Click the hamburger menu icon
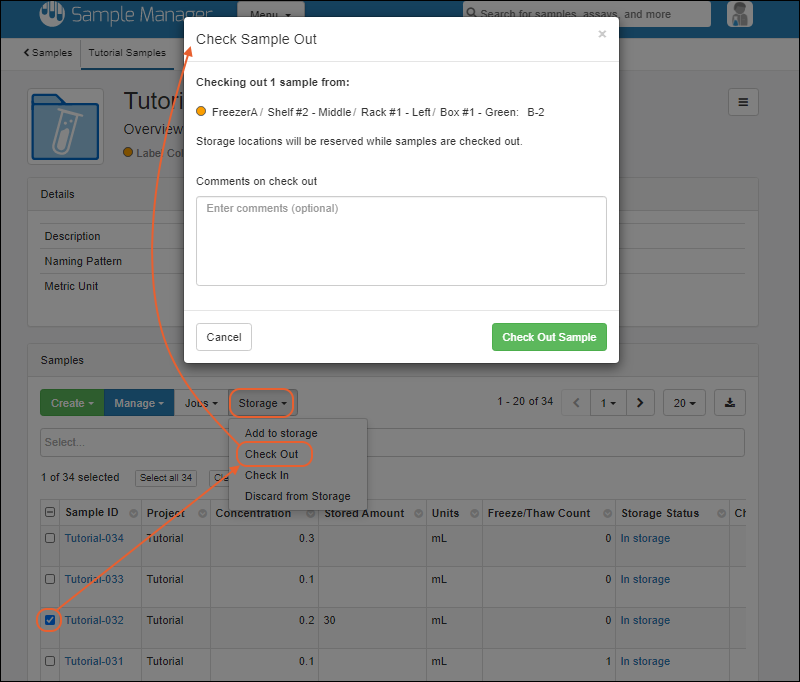The height and width of the screenshot is (682, 800). click(x=742, y=102)
